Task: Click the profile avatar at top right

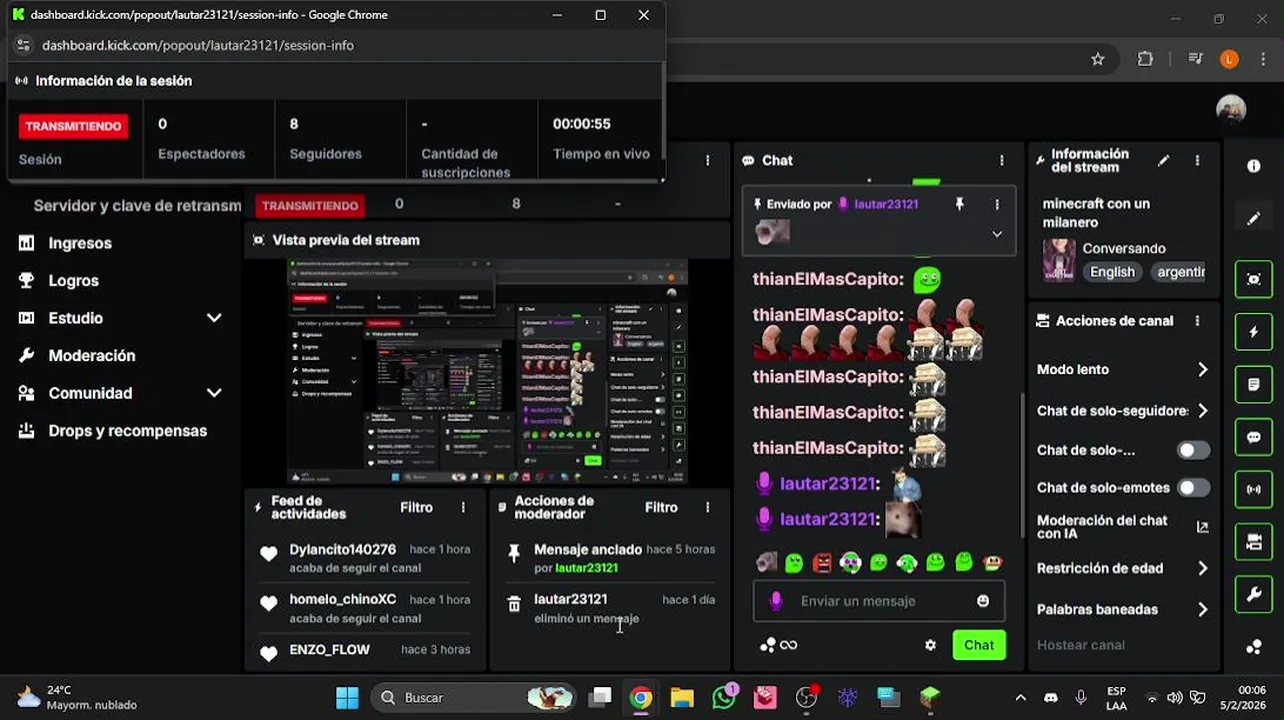Action: point(1231,109)
